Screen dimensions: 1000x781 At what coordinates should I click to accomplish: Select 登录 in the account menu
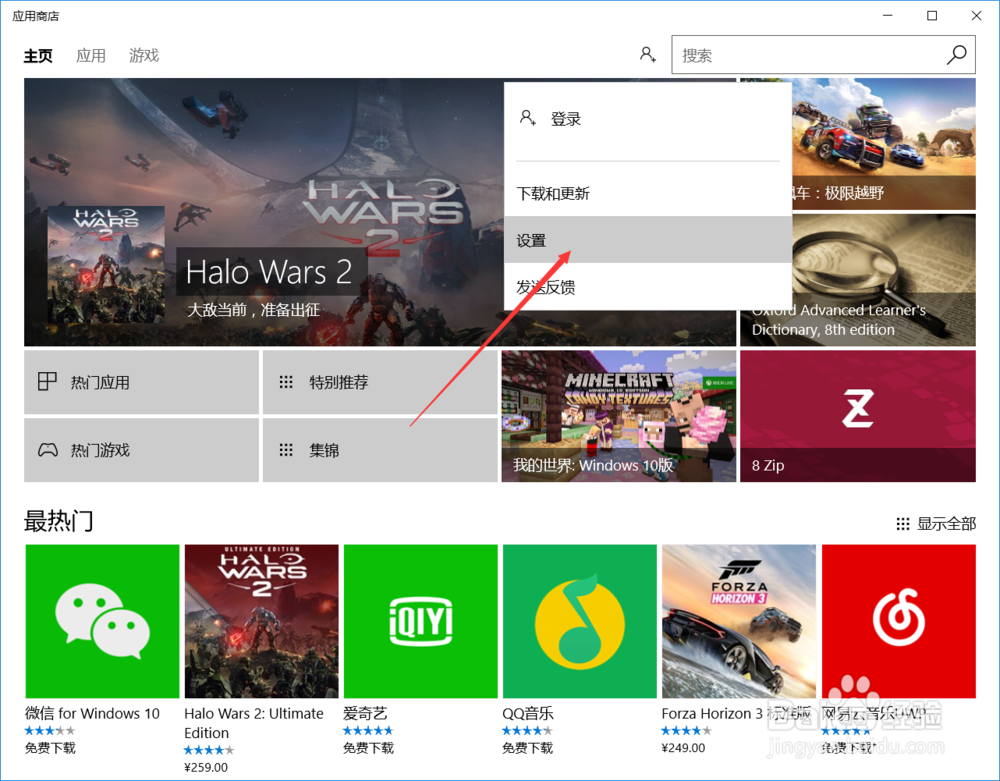click(x=648, y=119)
